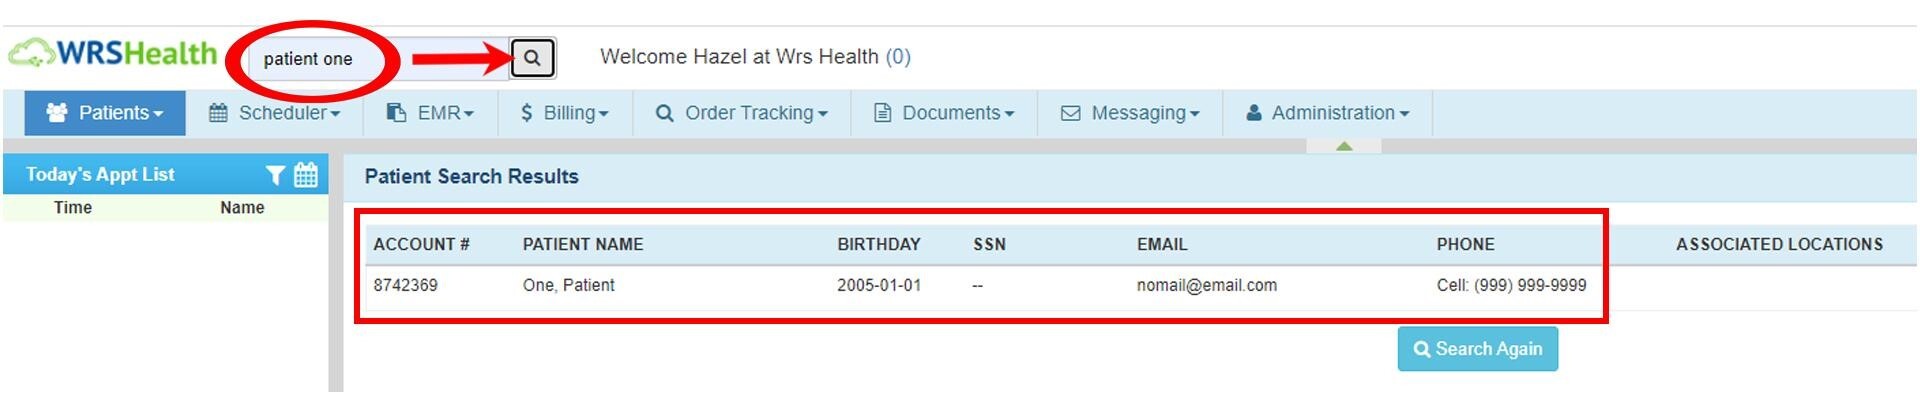
Task: Click account number 8742369
Action: pos(405,285)
